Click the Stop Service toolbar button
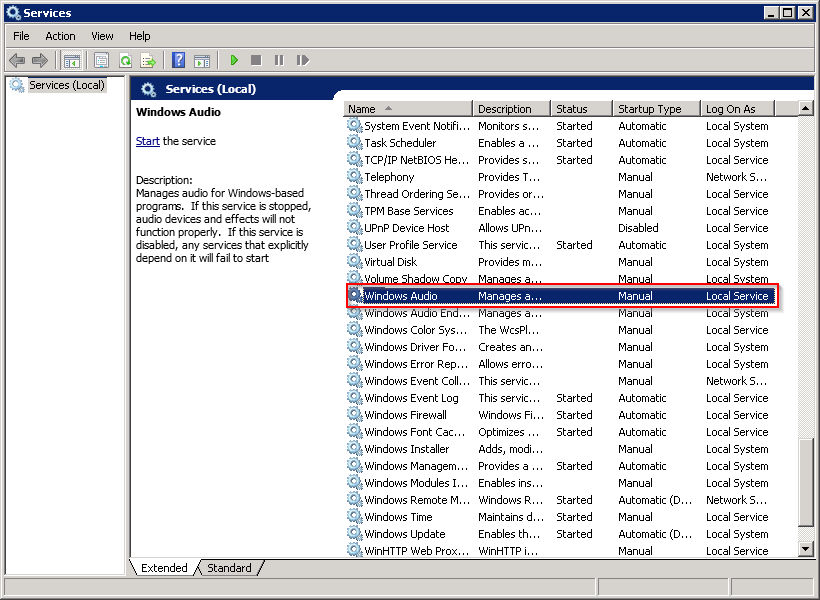820x600 pixels. [256, 61]
